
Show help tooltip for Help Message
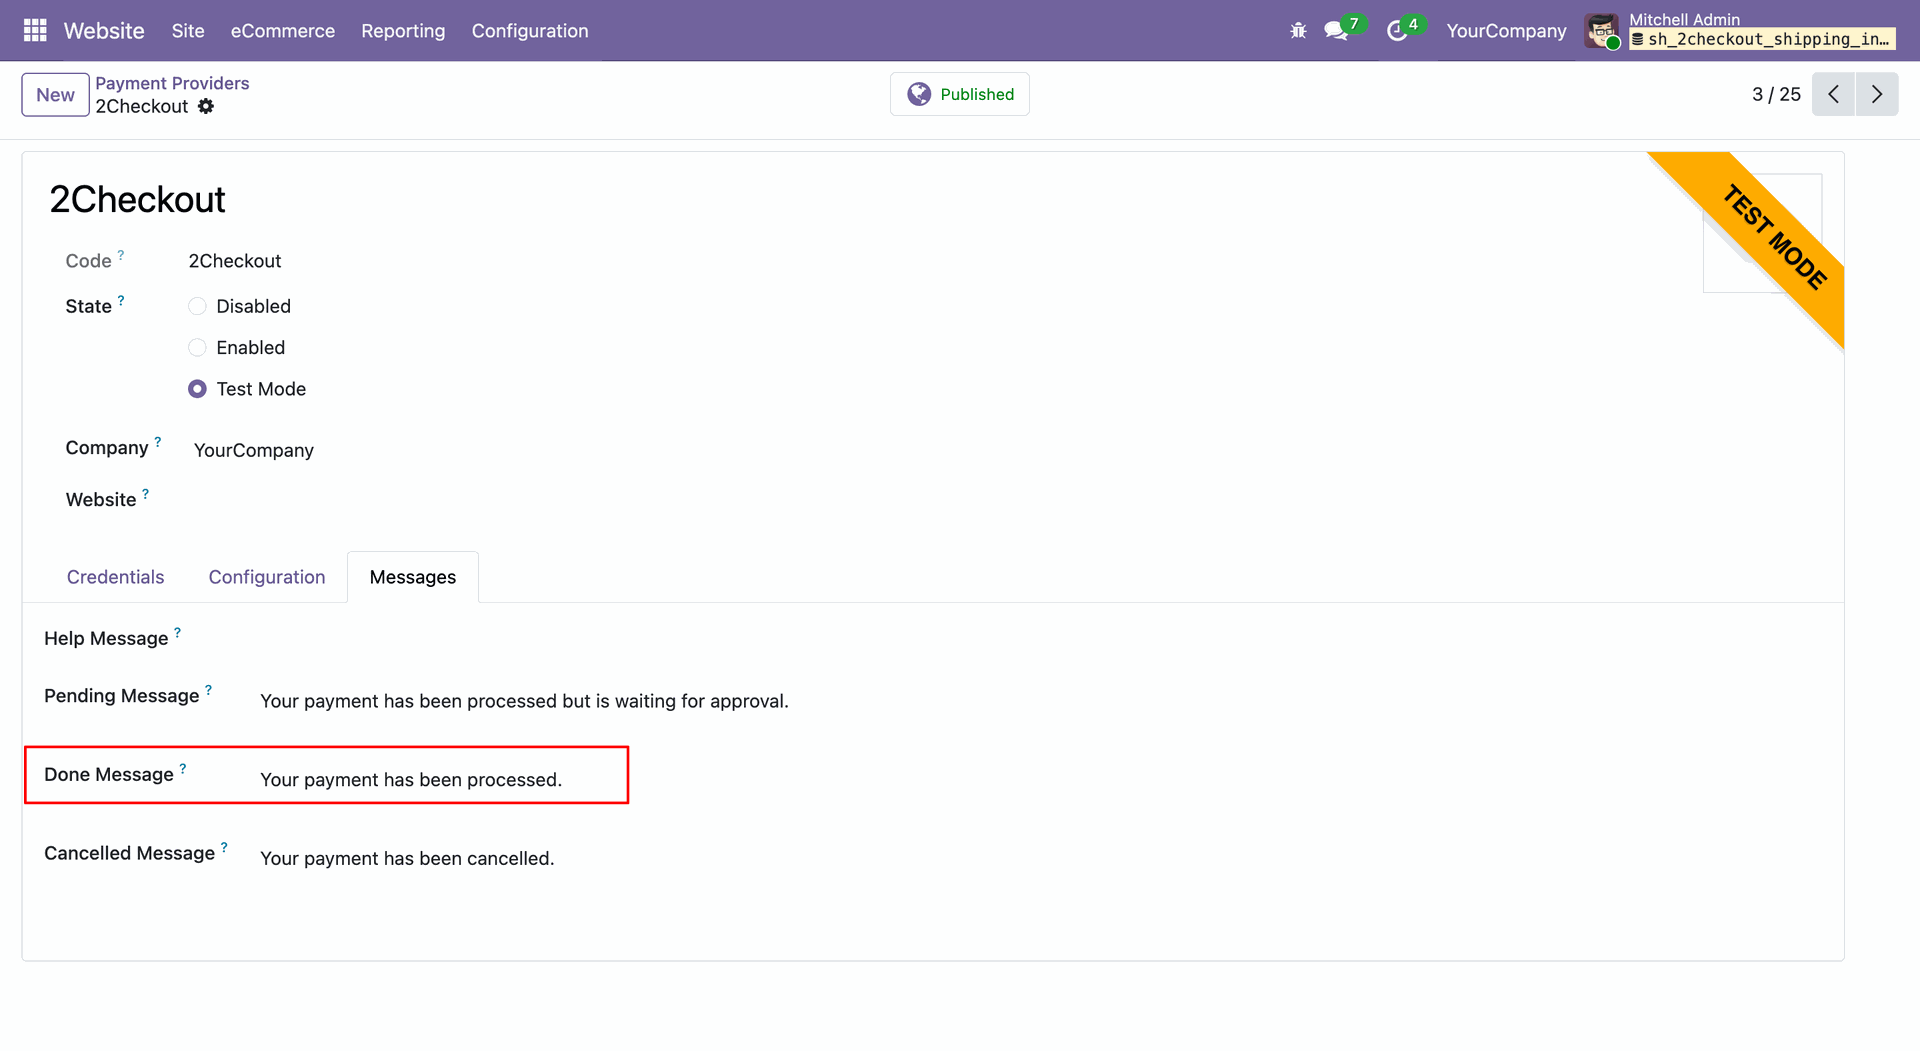[178, 632]
